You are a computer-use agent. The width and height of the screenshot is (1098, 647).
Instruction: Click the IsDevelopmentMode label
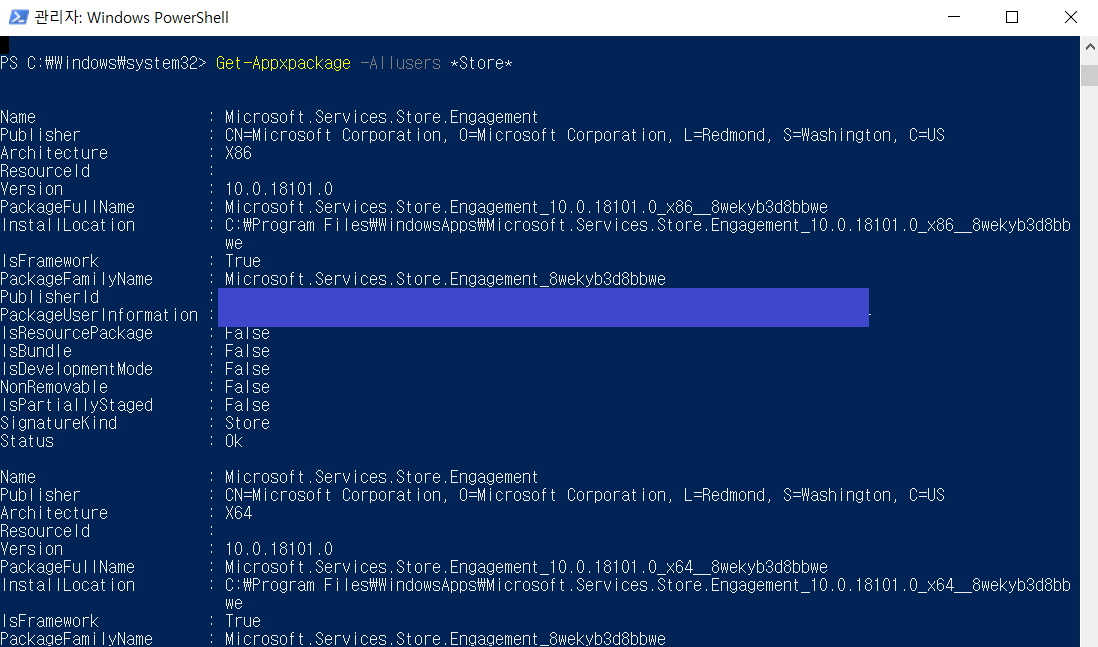click(76, 369)
